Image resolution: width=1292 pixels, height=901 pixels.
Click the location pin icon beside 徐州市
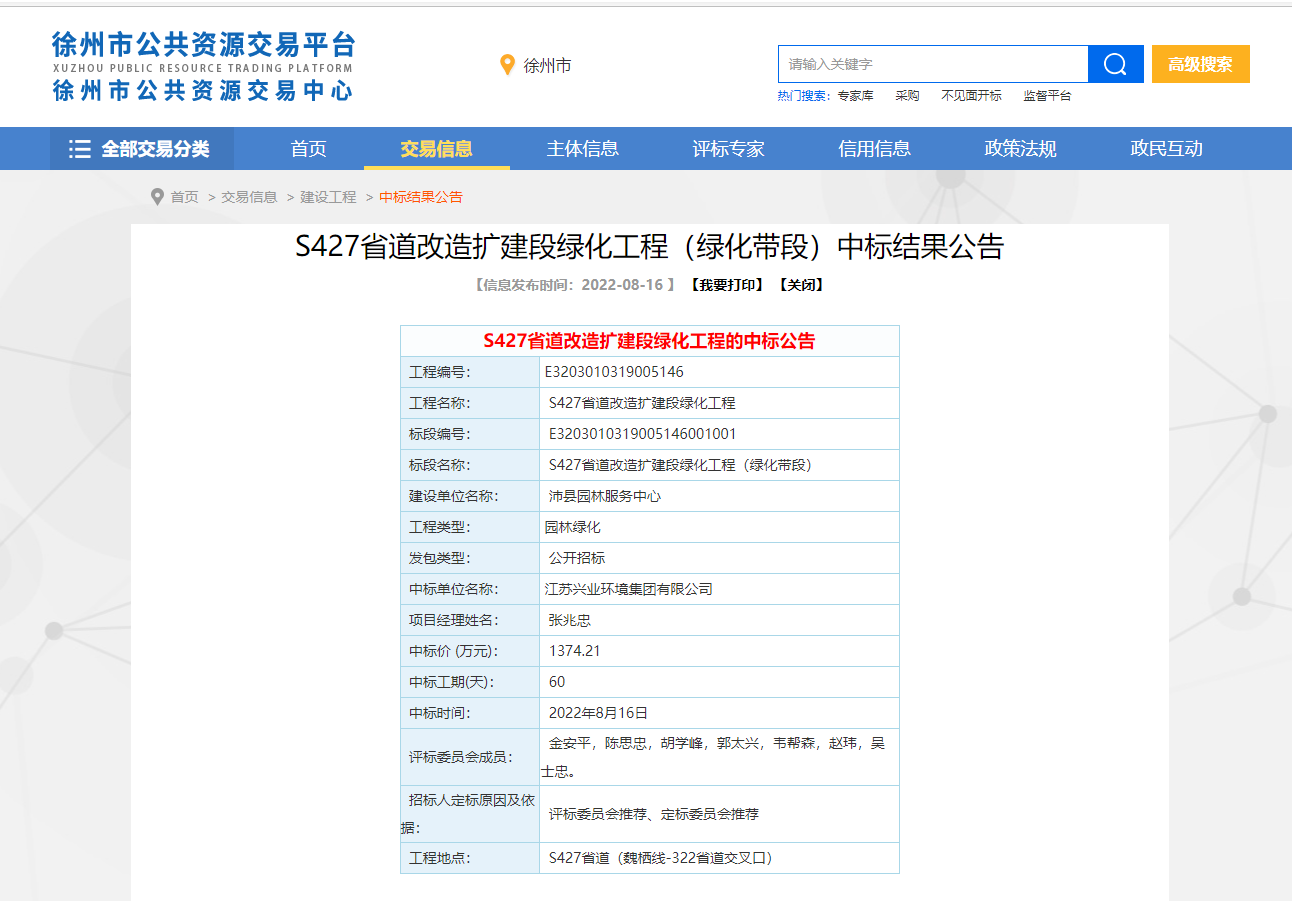click(507, 65)
